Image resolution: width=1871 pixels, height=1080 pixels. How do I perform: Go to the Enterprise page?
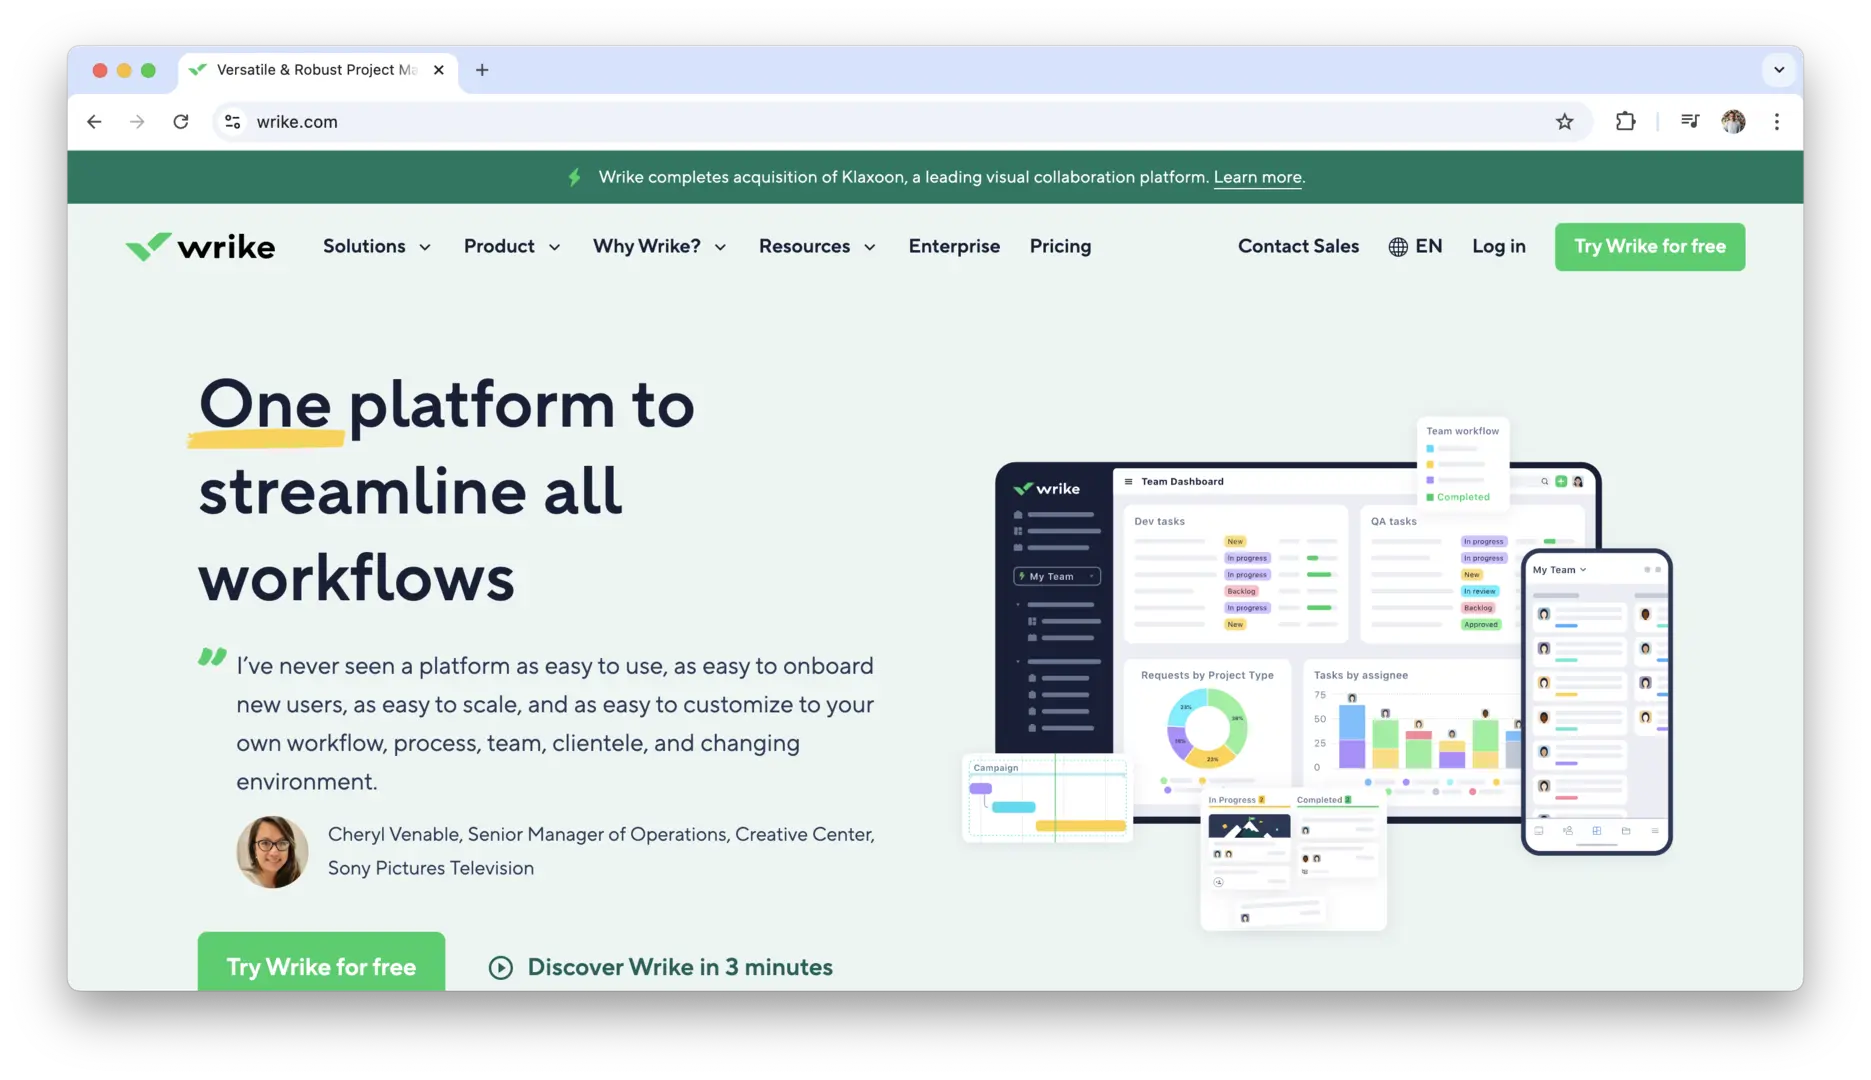tap(954, 247)
